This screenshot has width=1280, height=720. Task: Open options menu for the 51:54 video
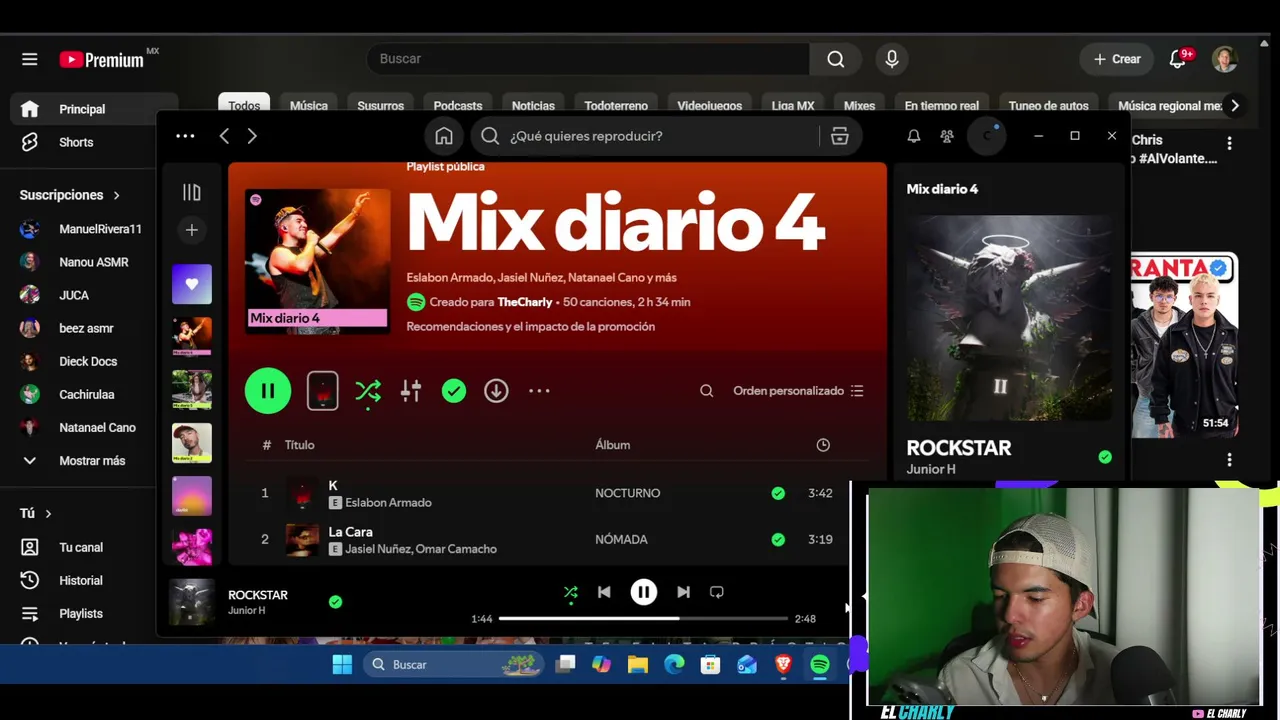[x=1229, y=460]
